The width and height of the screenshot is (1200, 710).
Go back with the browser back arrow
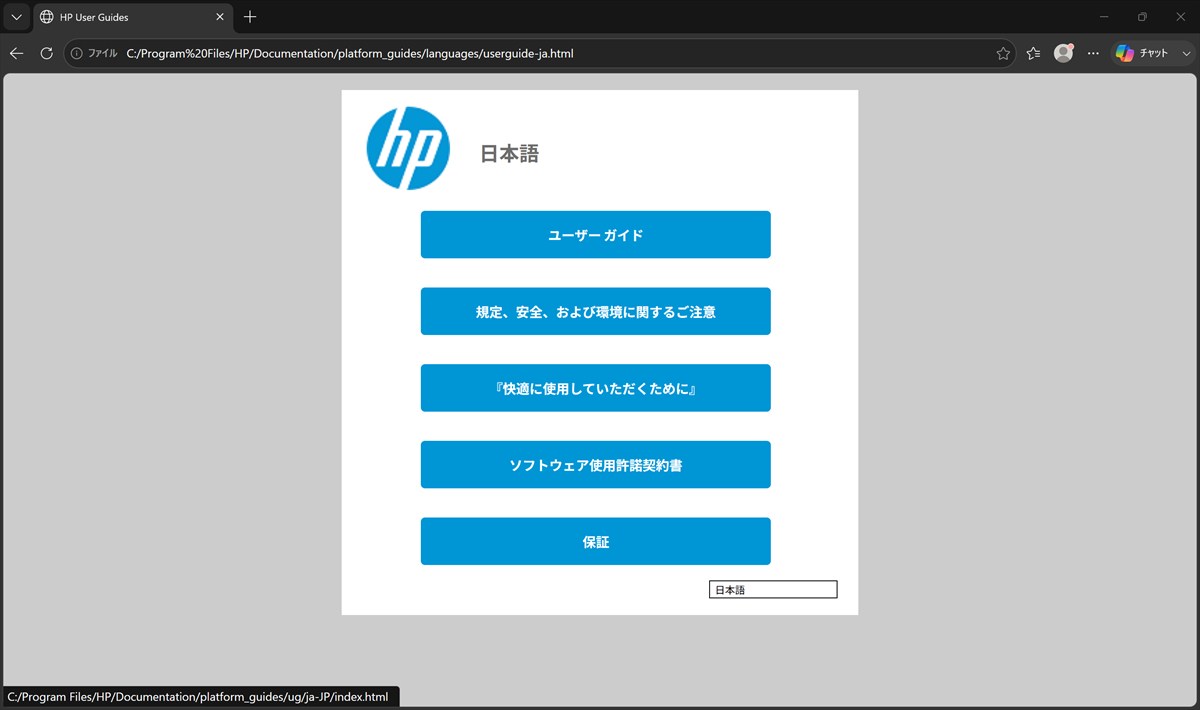tap(16, 53)
